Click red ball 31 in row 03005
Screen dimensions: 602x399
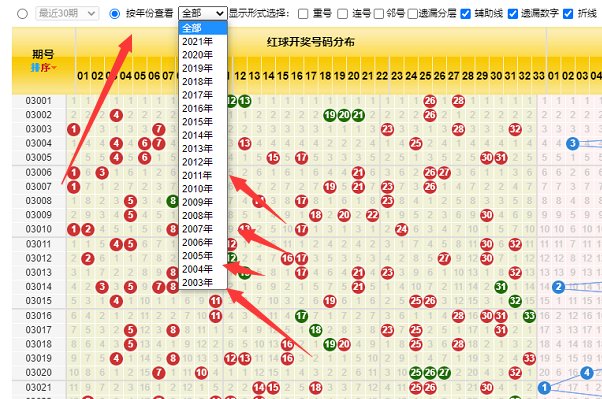point(501,158)
